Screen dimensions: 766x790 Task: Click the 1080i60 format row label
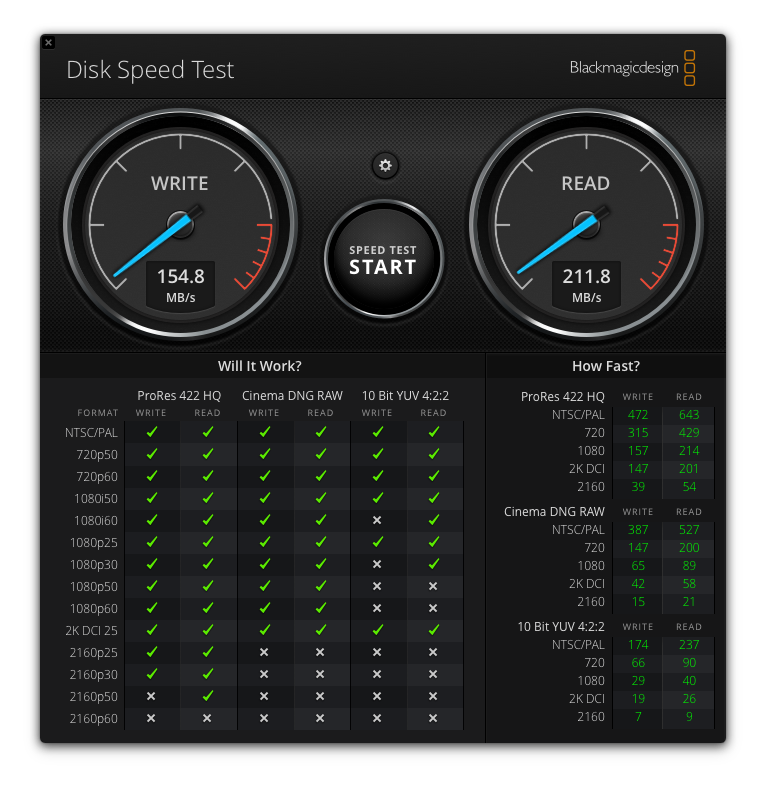click(96, 520)
